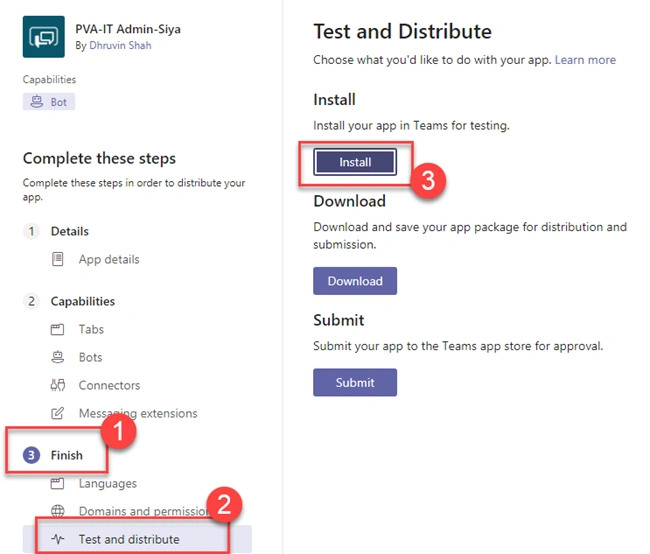This screenshot has height=554, width=650.
Task: Click the 'Download' section heading text
Action: 349,201
